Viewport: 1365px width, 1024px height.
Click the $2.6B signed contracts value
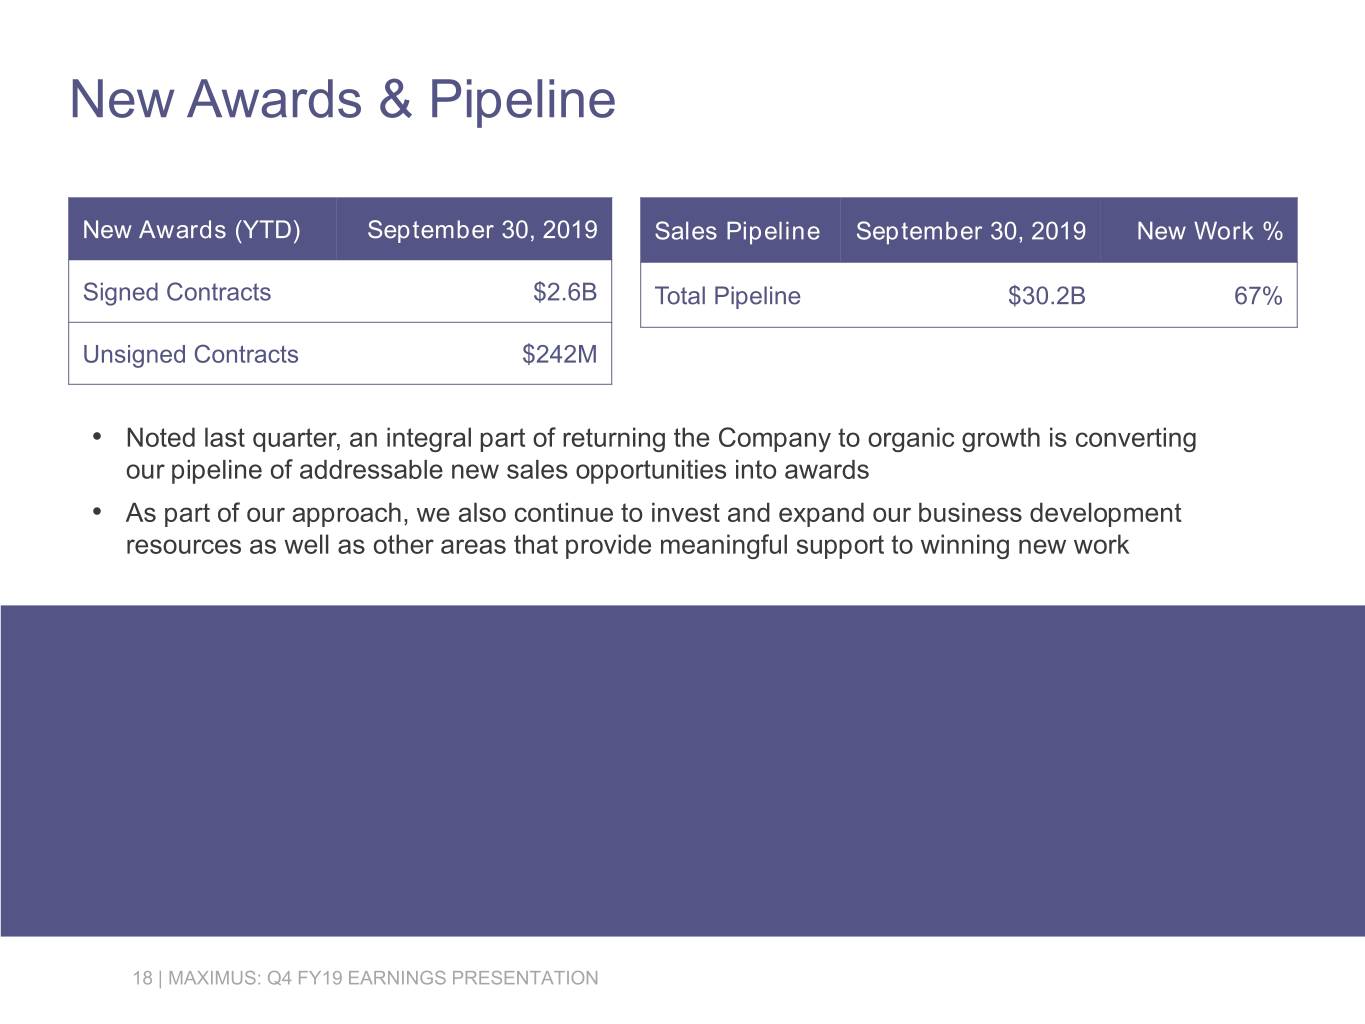click(x=565, y=292)
